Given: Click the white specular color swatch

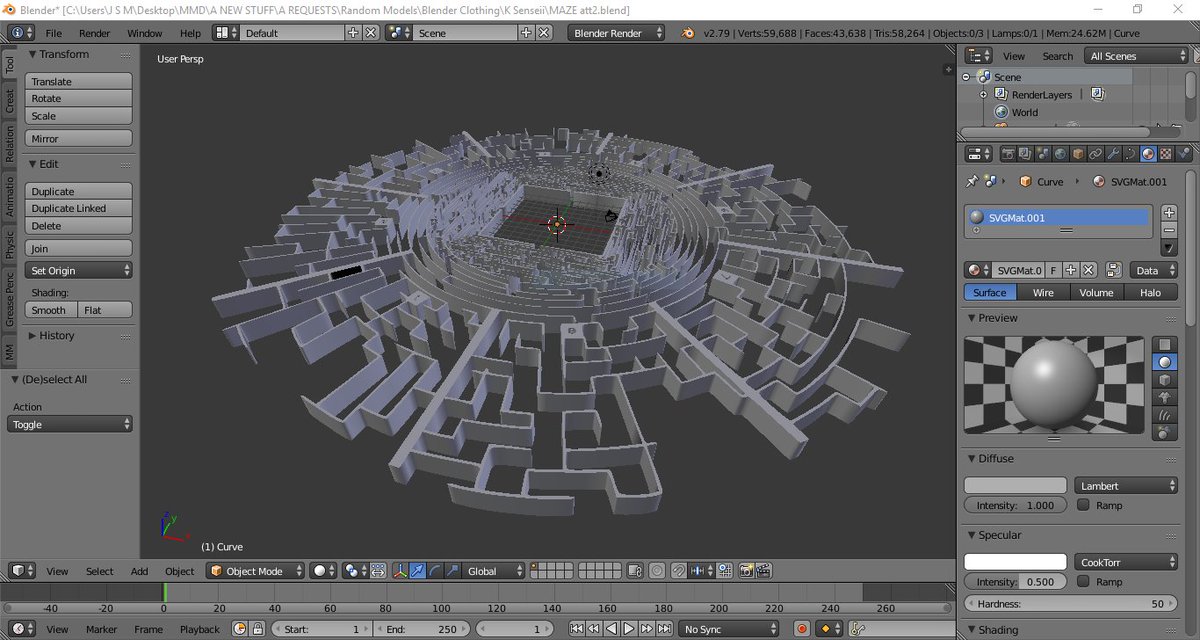Looking at the screenshot, I should (x=1015, y=562).
